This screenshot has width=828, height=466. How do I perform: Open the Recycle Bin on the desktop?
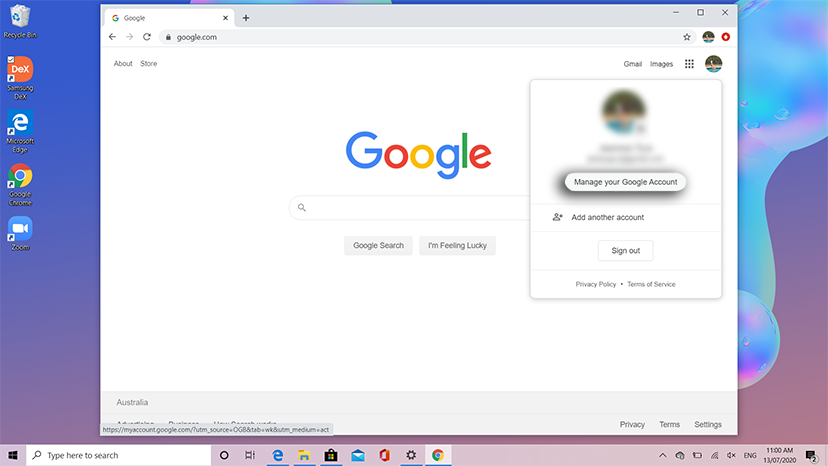pos(19,18)
